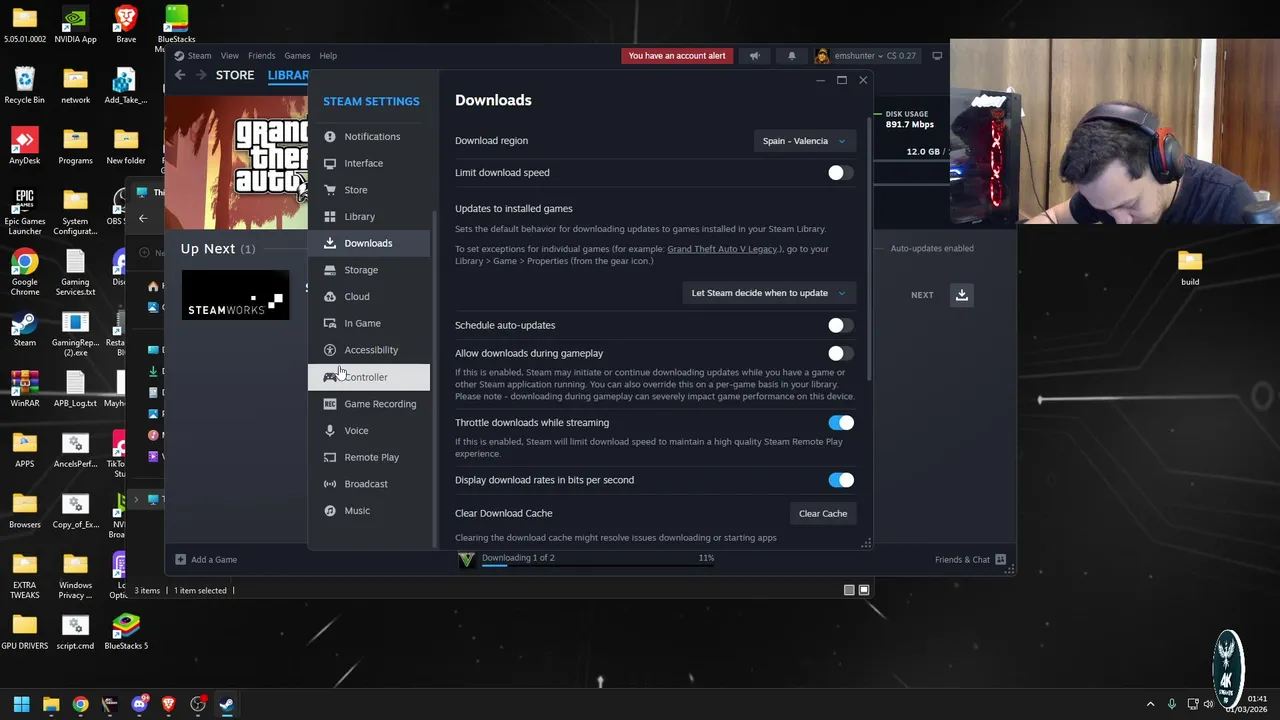
Task: Click the Notifications bell sidebar icon
Action: (330, 137)
